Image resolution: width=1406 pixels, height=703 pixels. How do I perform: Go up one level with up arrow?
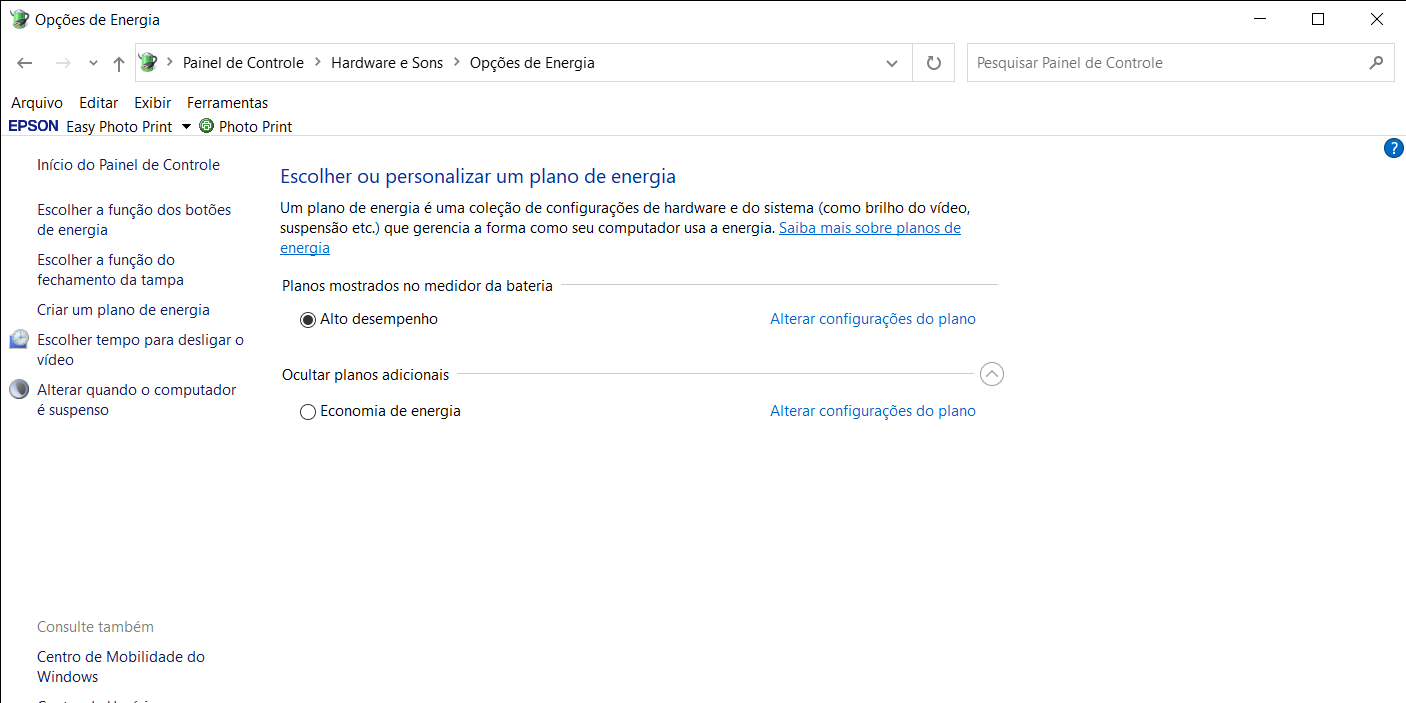pyautogui.click(x=119, y=63)
